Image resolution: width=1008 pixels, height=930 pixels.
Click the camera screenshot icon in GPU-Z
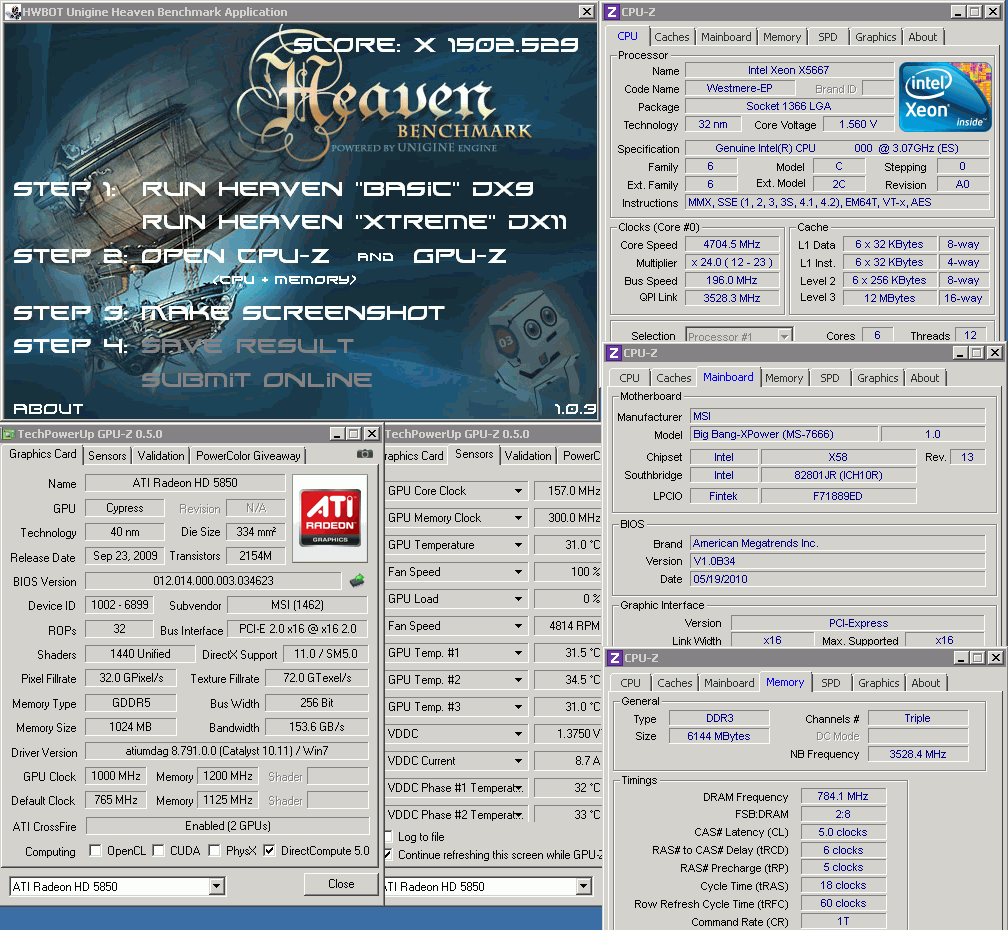364,454
